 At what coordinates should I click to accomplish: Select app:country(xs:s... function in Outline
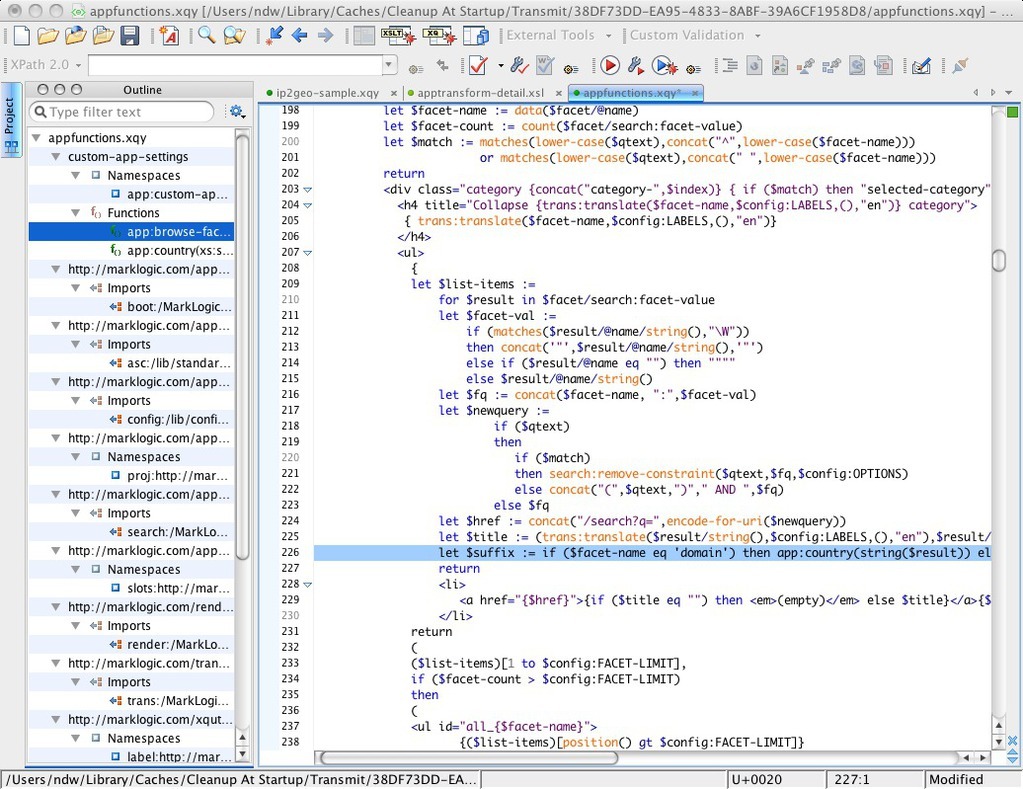(131, 251)
